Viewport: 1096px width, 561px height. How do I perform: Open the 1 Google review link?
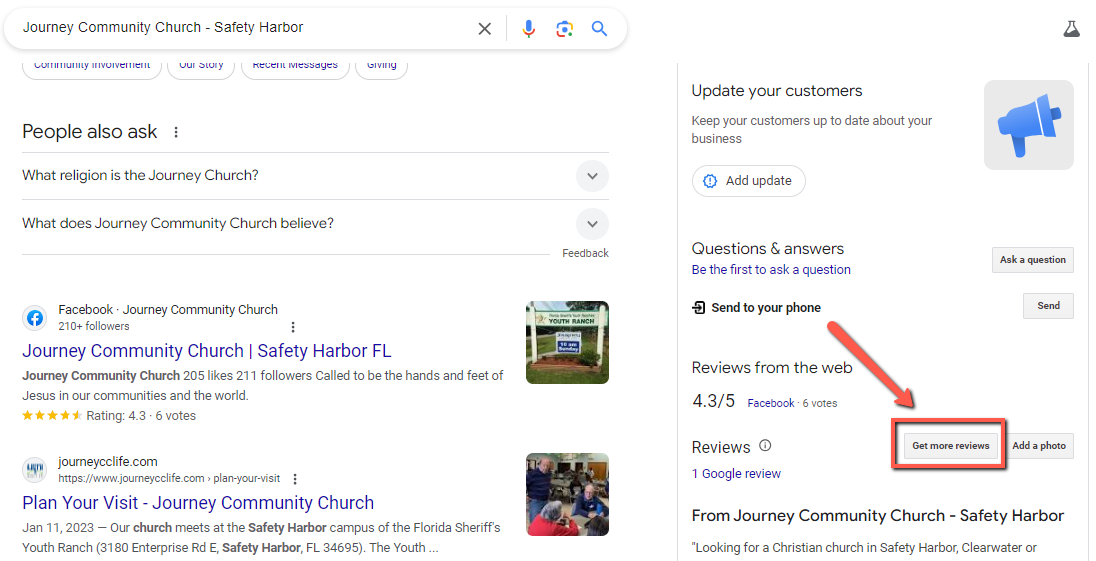pyautogui.click(x=736, y=474)
